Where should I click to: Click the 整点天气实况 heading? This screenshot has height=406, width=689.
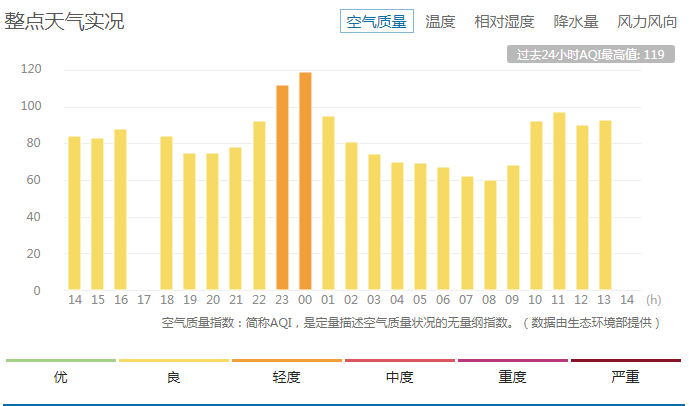64,21
